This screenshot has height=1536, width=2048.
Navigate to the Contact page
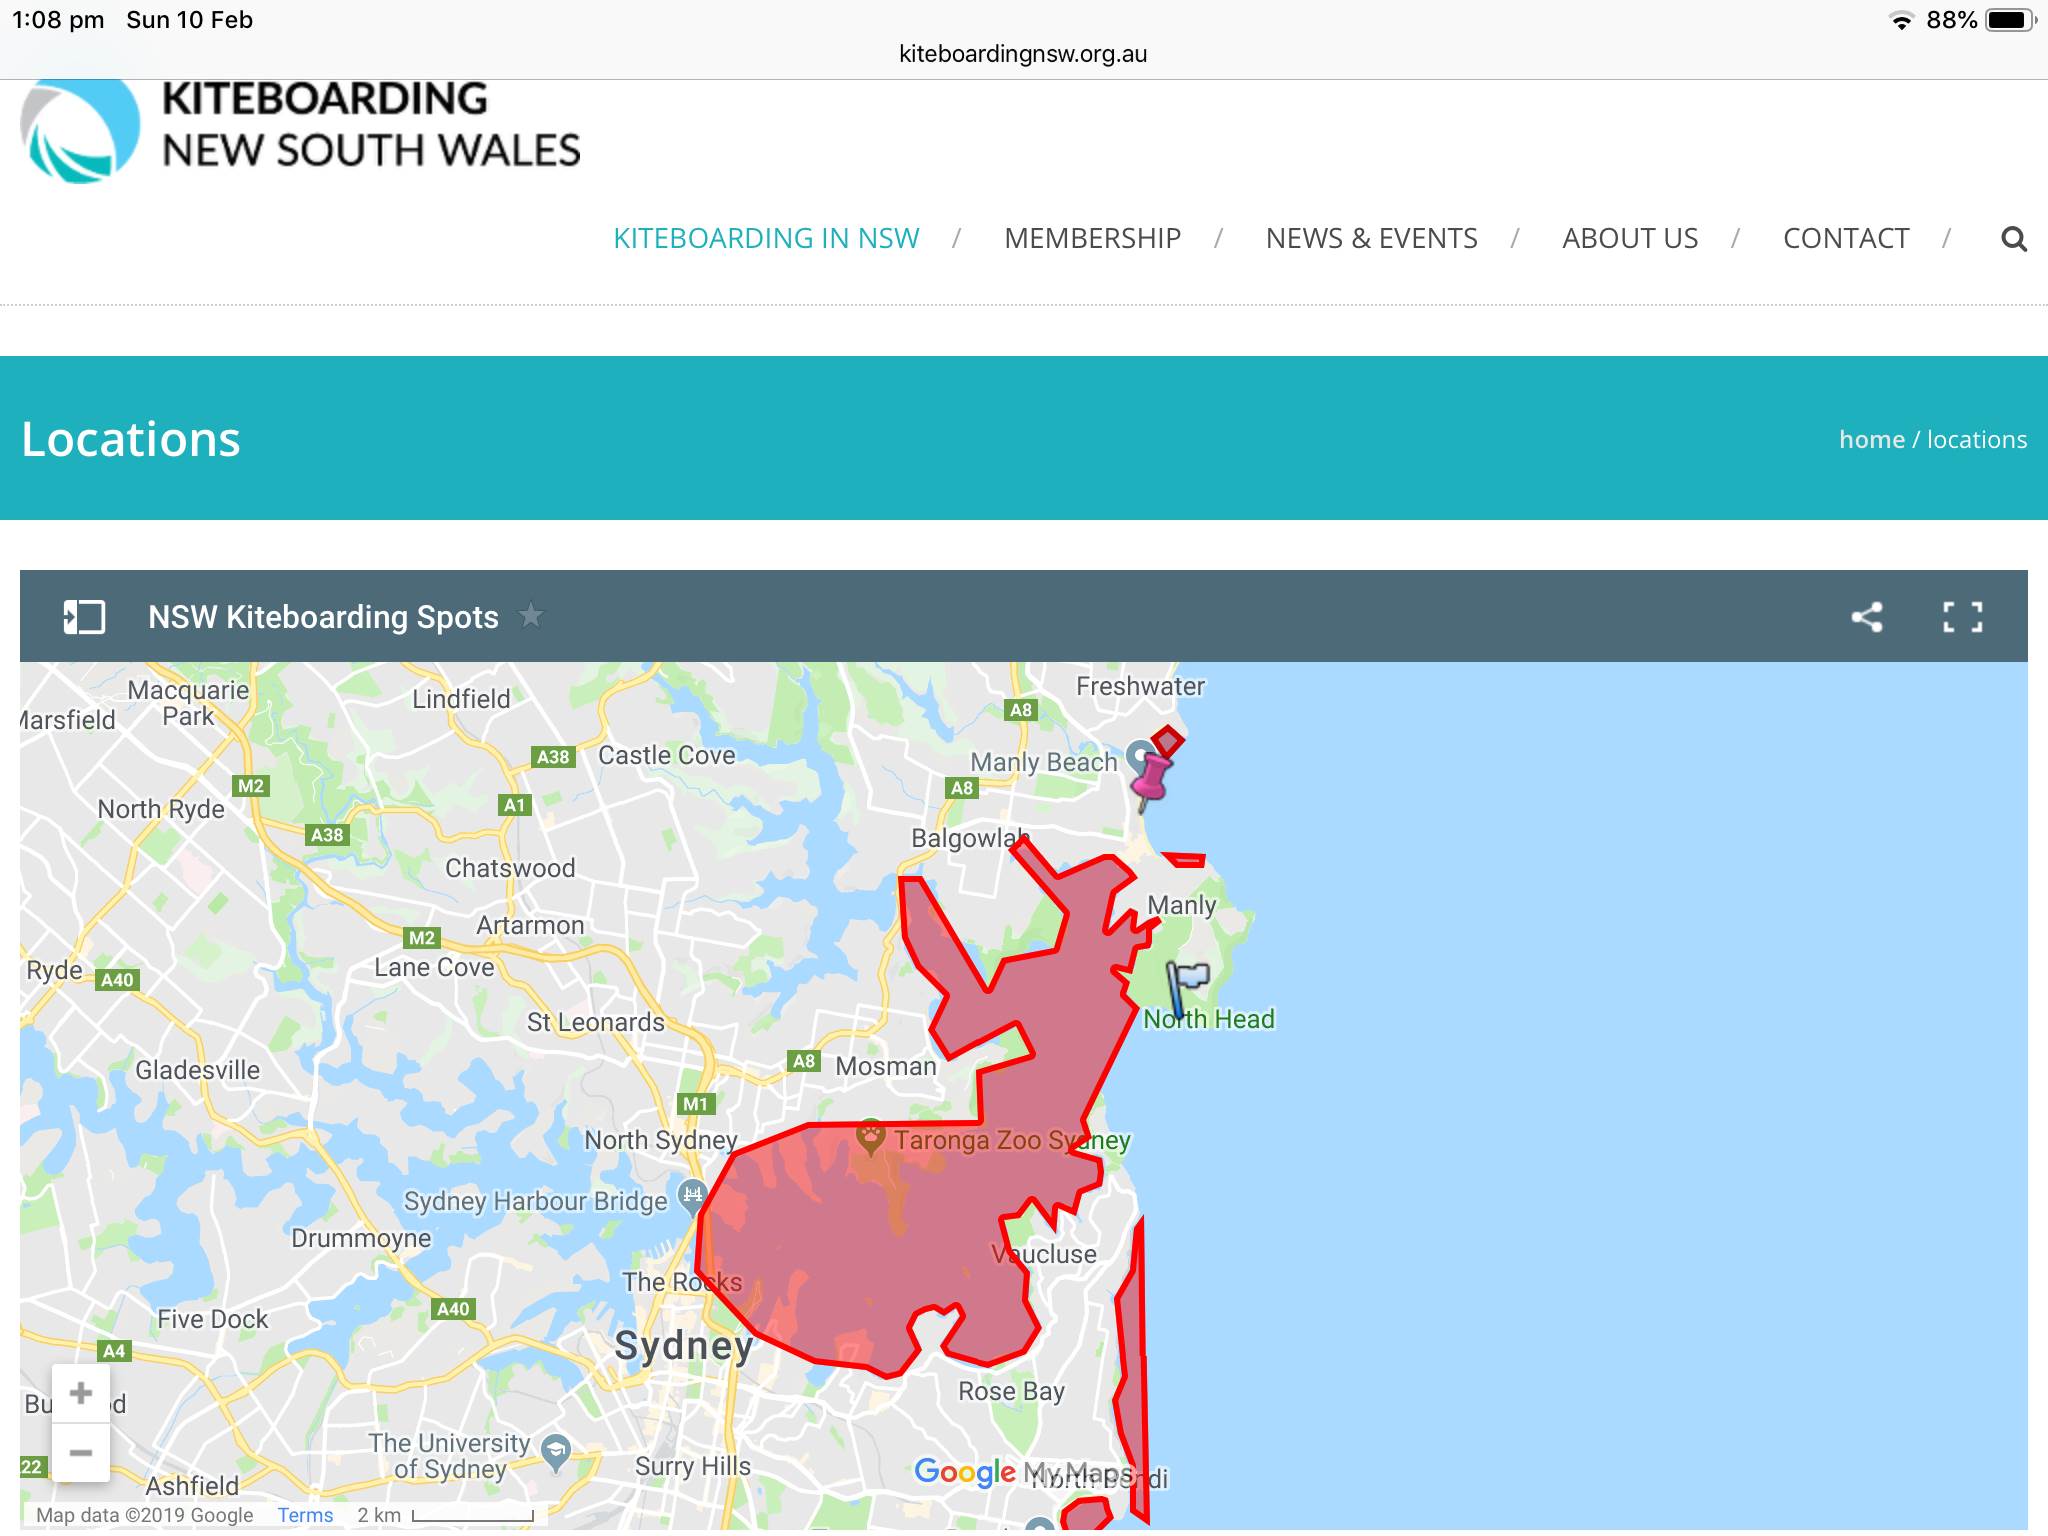(x=1846, y=239)
